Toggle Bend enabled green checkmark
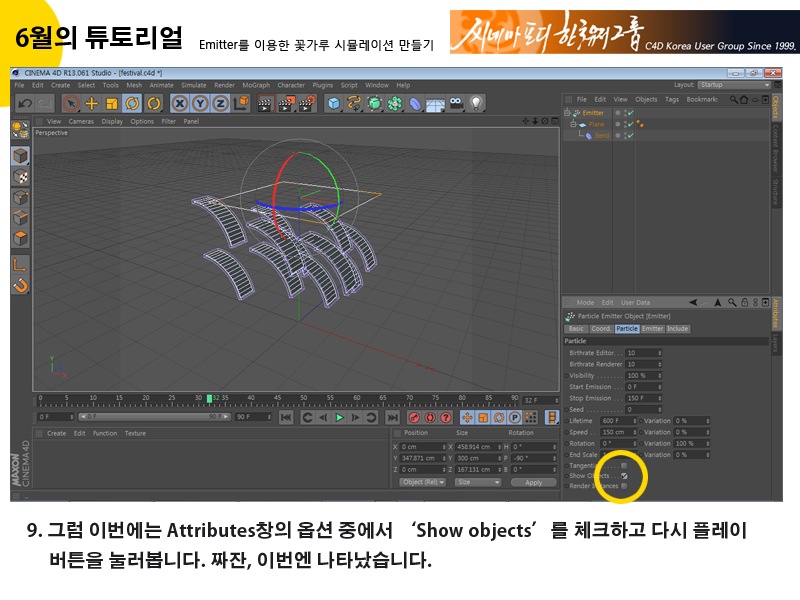 click(631, 136)
